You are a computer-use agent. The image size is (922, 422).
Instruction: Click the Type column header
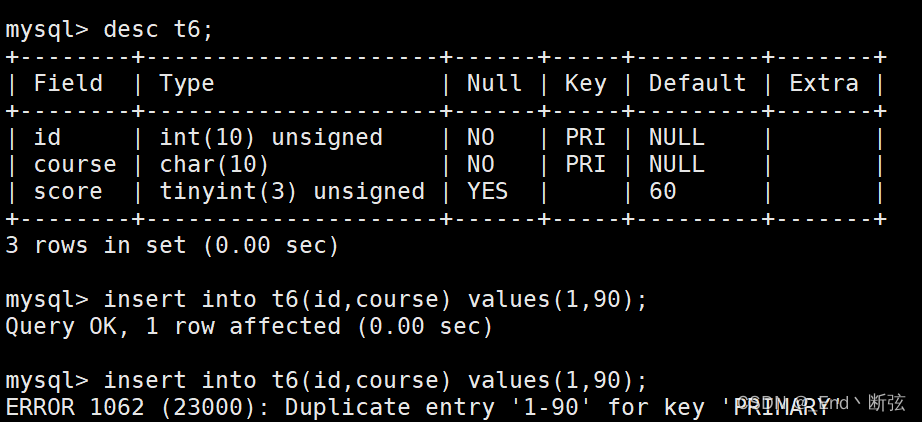pyautogui.click(x=187, y=83)
